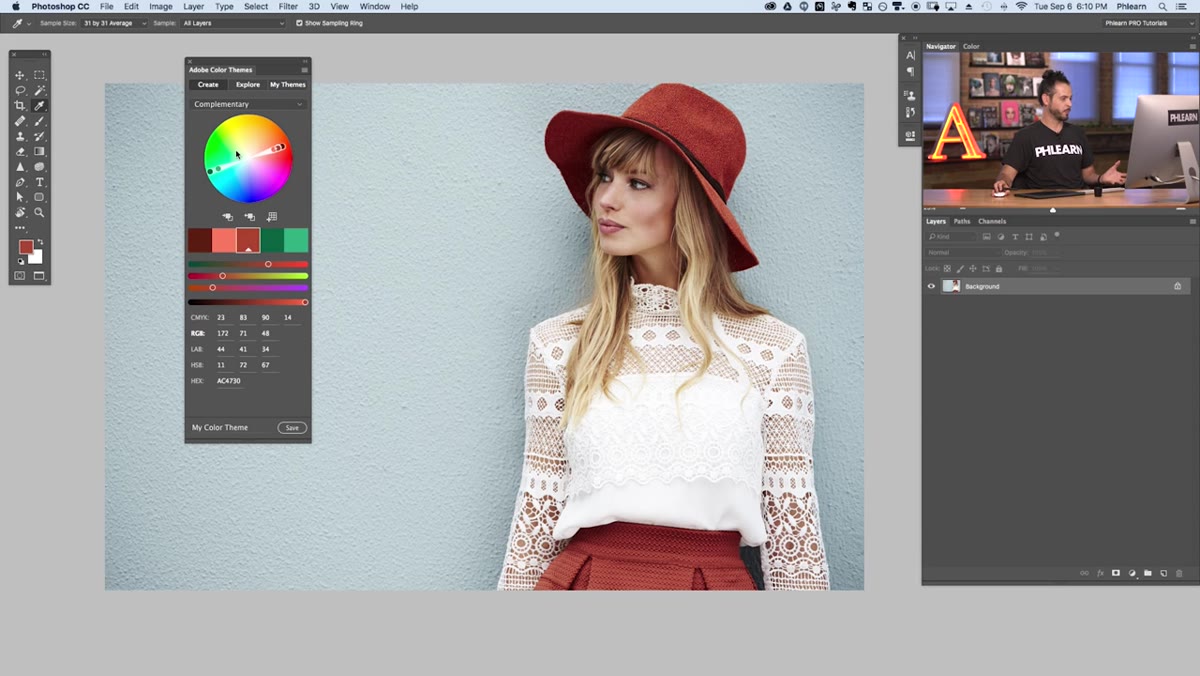1200x676 pixels.
Task: Swap foreground and background colors
Action: (40, 241)
